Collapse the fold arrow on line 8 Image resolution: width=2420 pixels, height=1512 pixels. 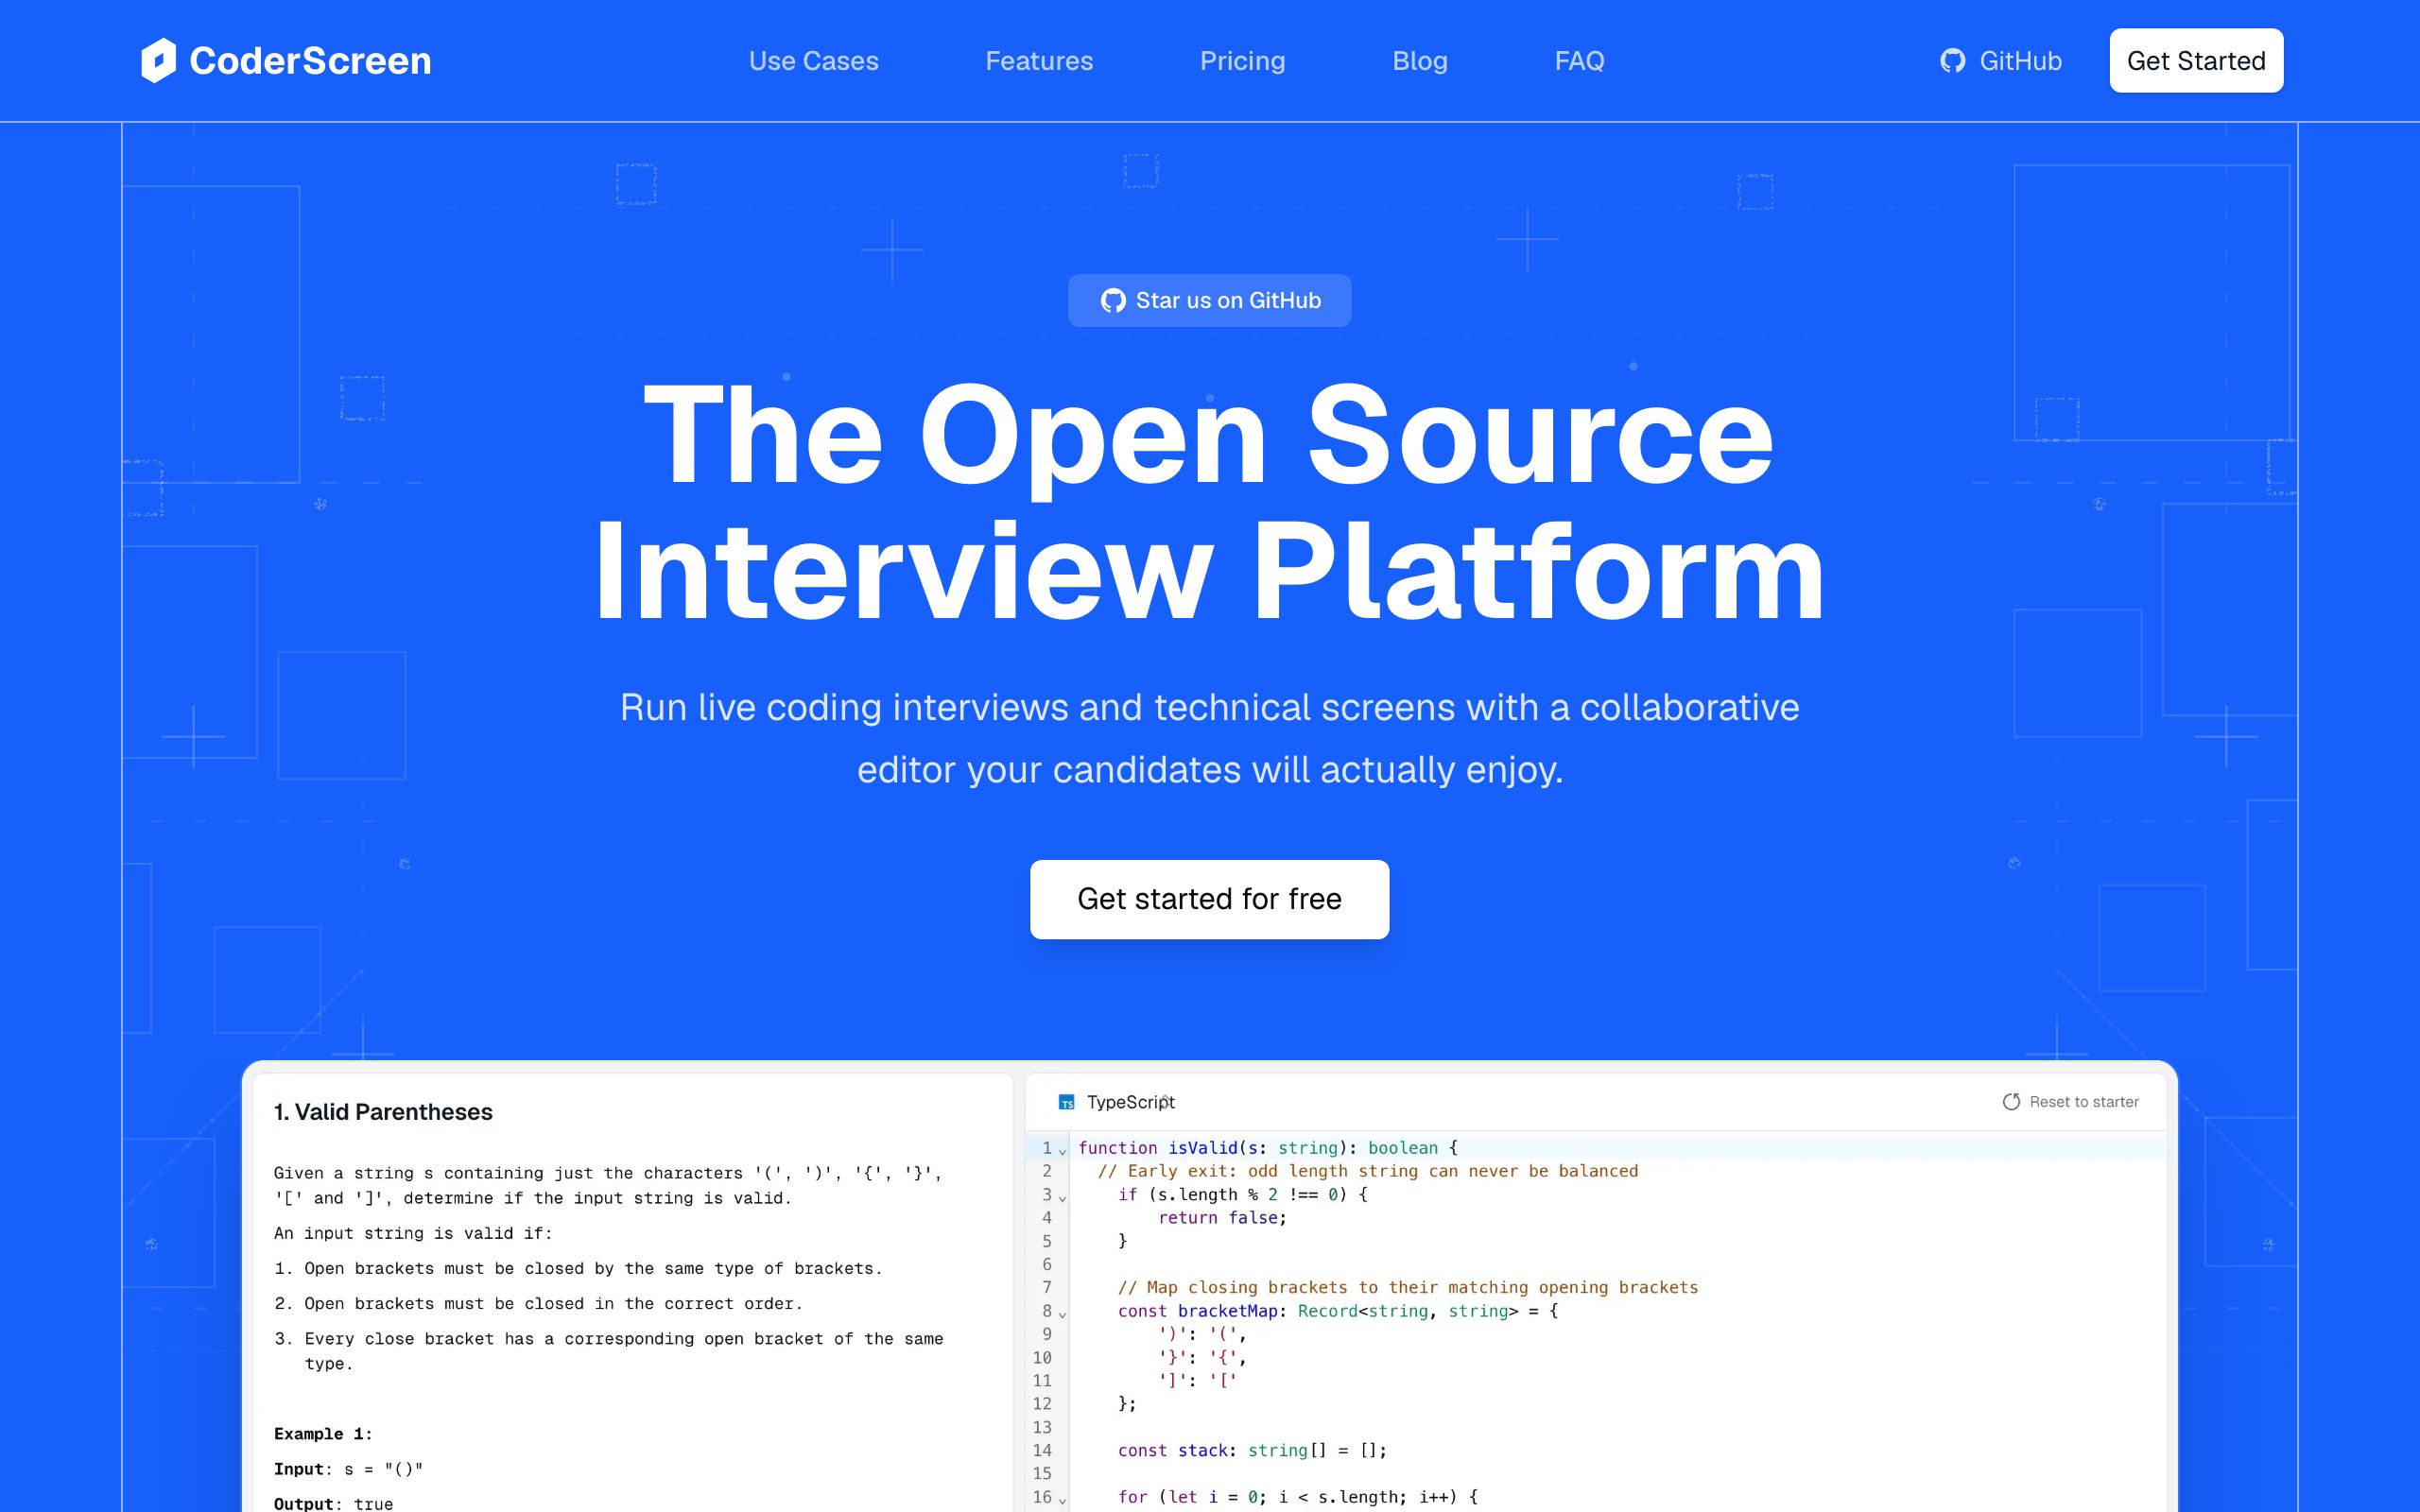[1062, 1314]
